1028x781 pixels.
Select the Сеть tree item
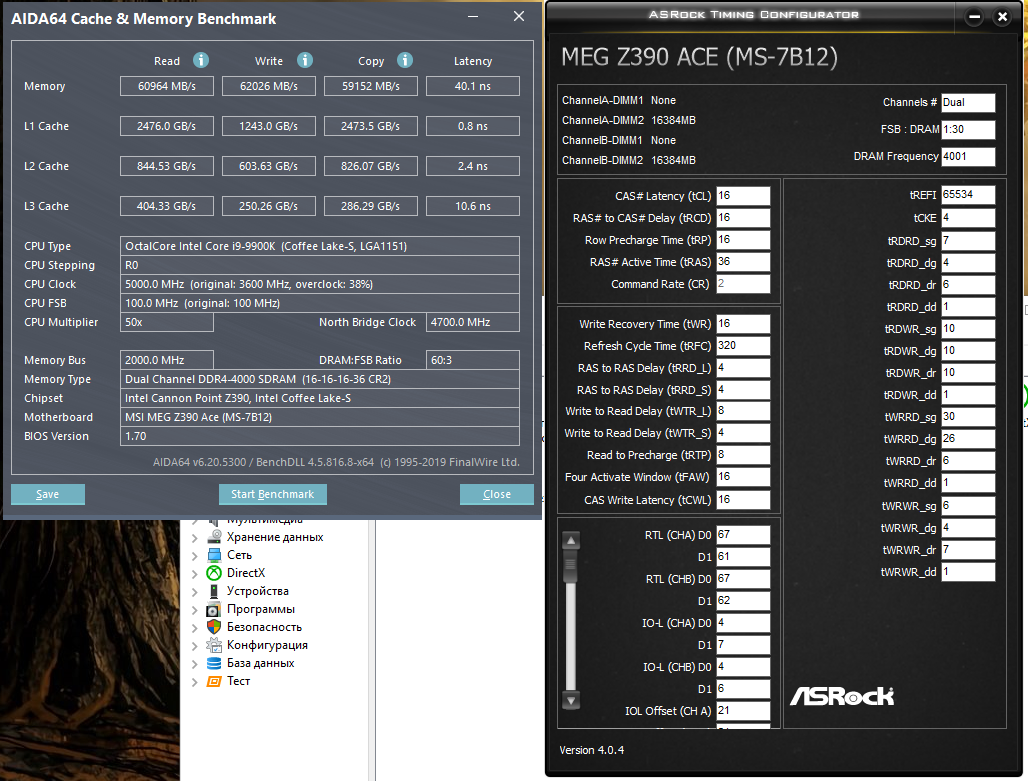click(239, 555)
